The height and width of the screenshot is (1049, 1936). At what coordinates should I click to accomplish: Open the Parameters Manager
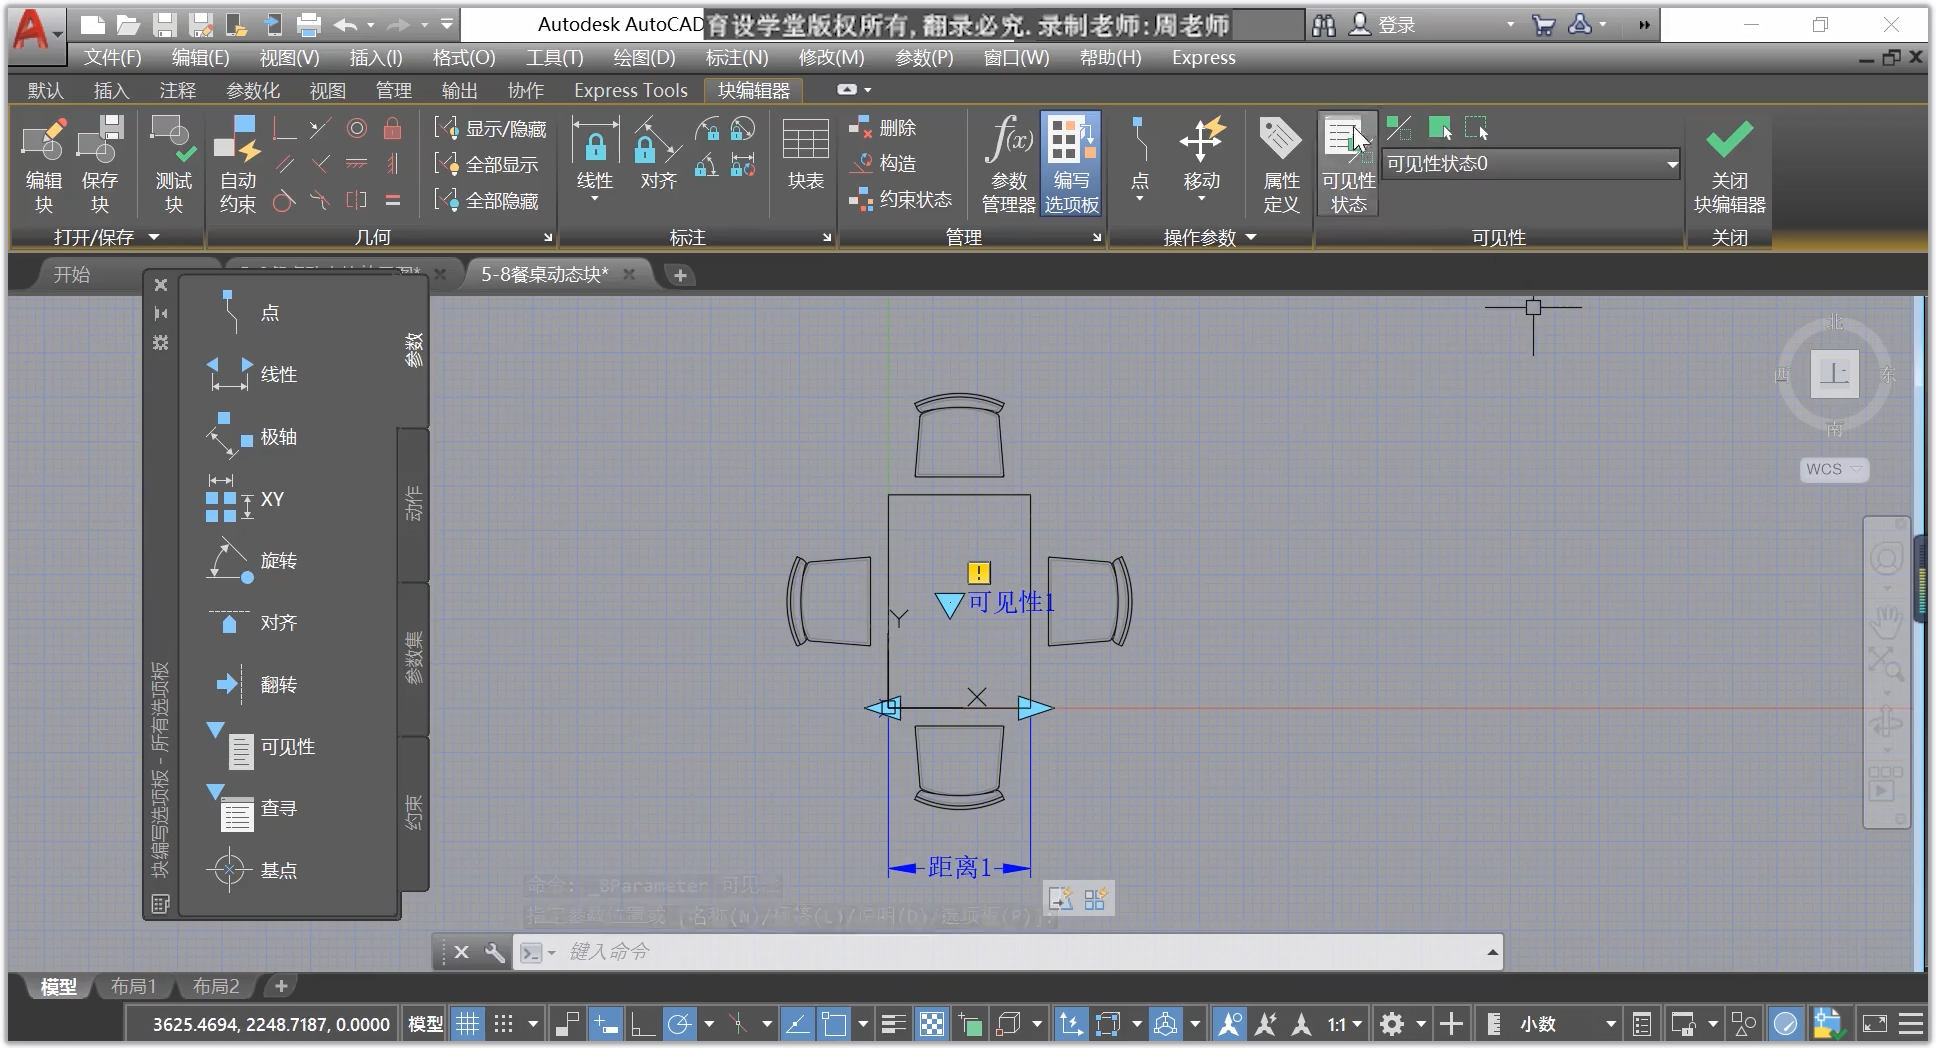pos(1009,163)
